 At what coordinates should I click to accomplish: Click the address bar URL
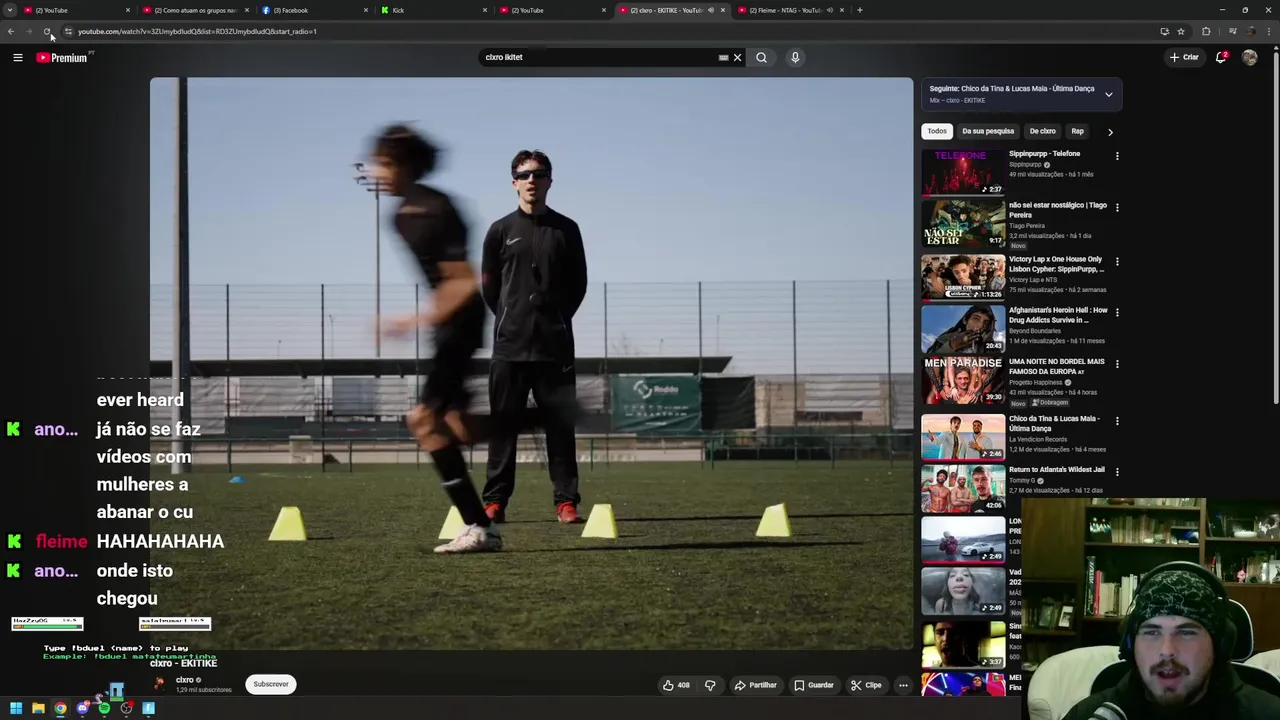tap(197, 31)
